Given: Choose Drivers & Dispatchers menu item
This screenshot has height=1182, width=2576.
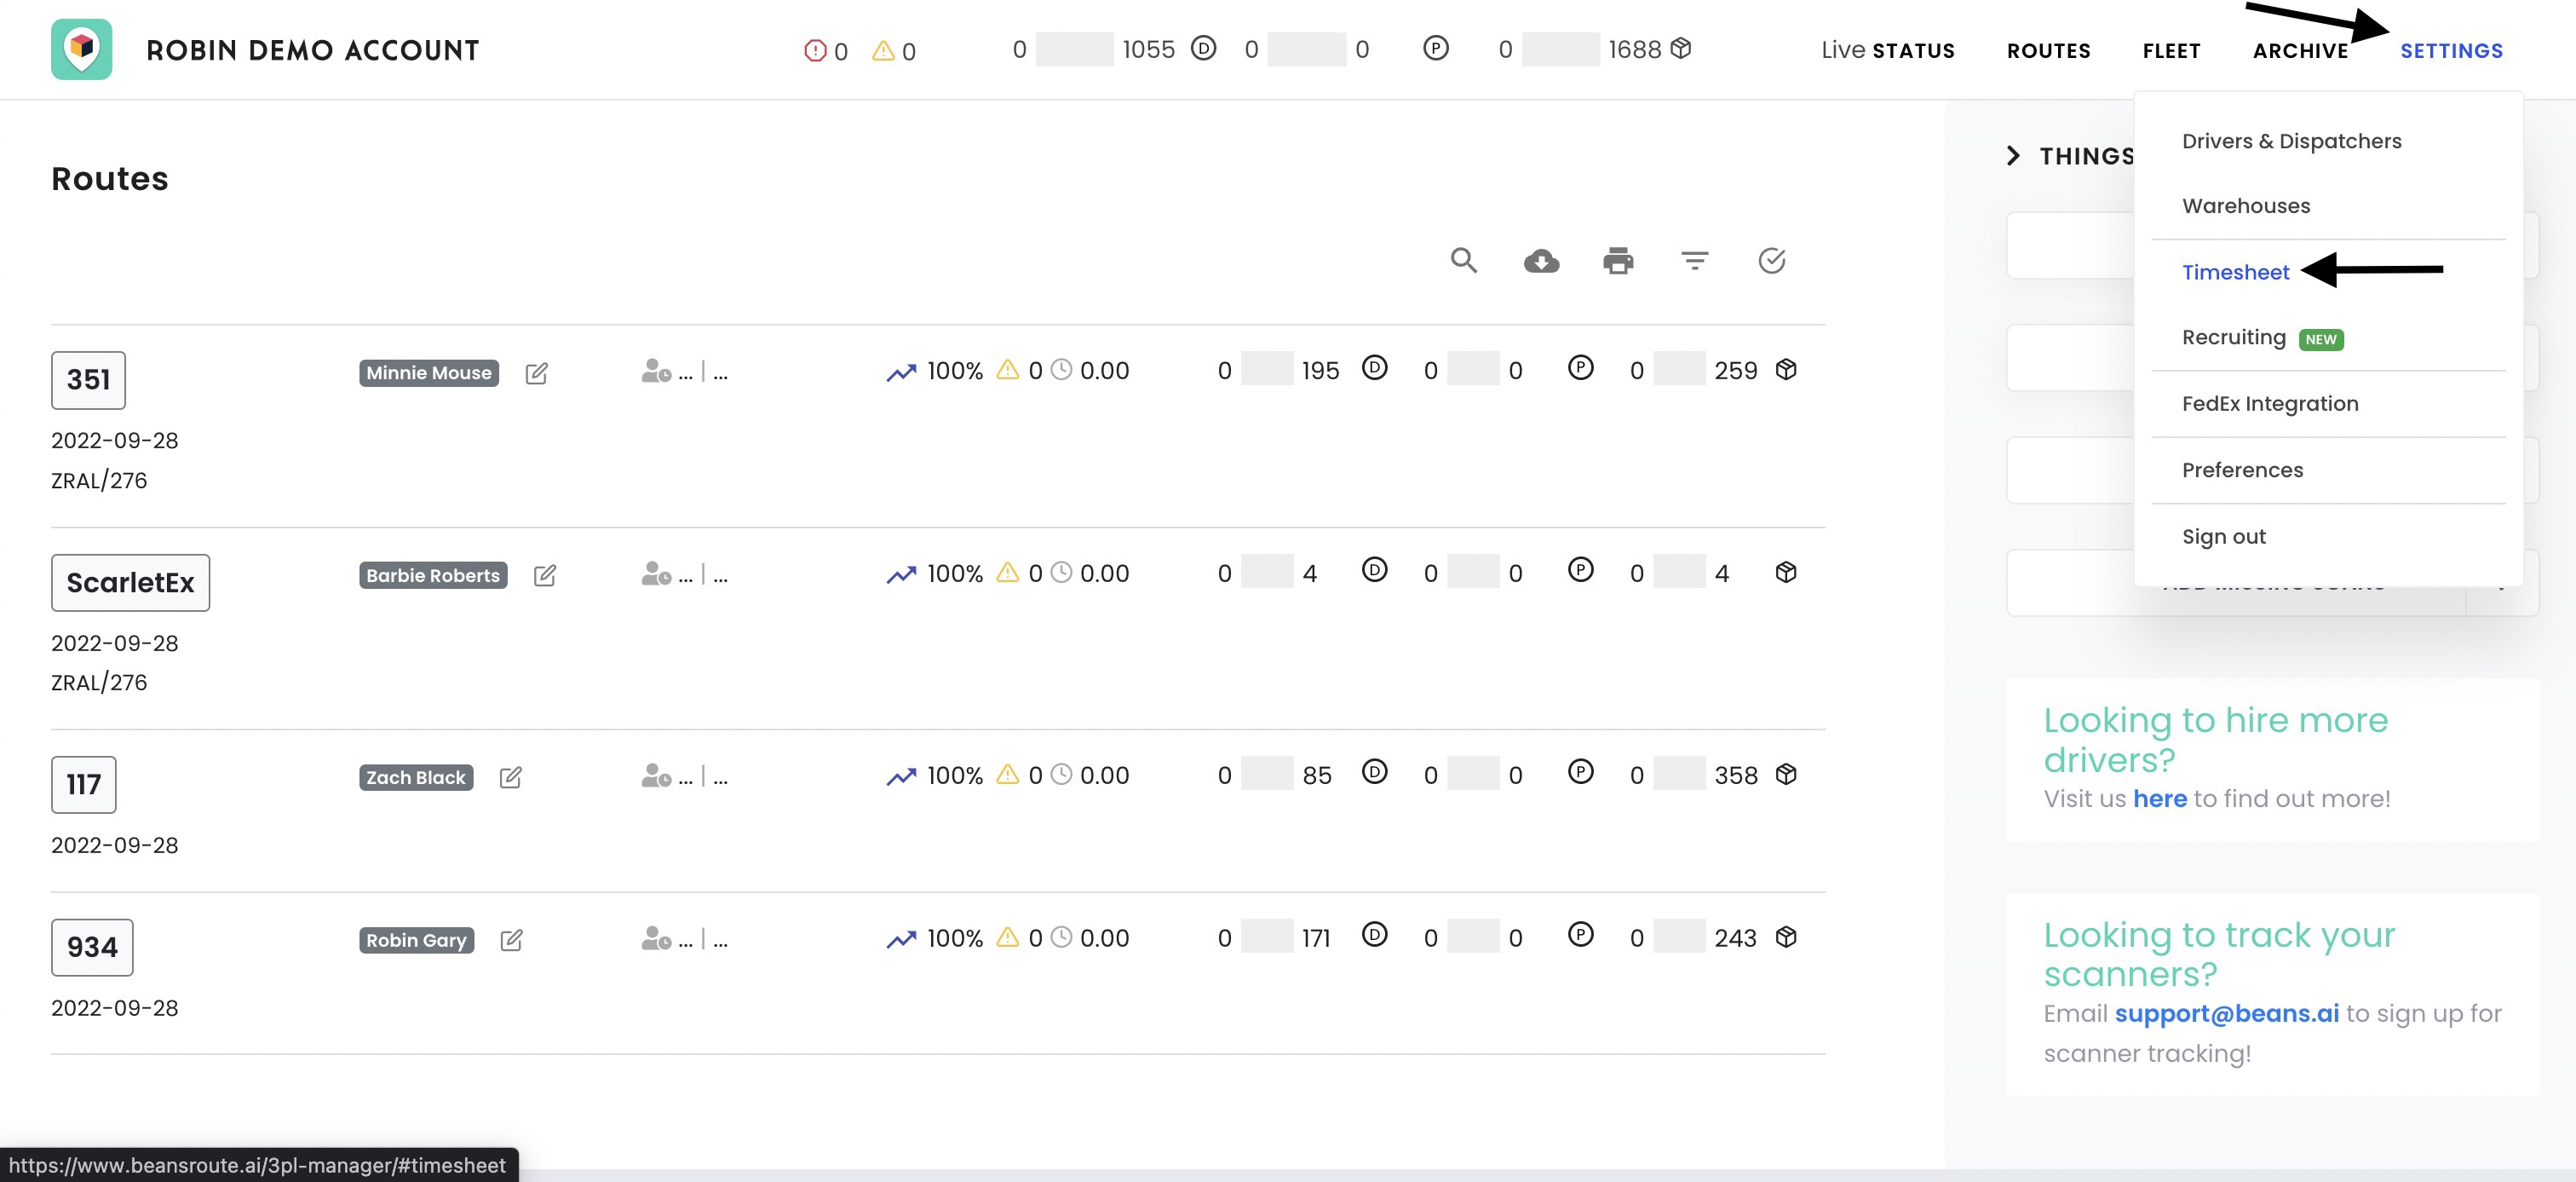Looking at the screenshot, I should pyautogui.click(x=2291, y=141).
